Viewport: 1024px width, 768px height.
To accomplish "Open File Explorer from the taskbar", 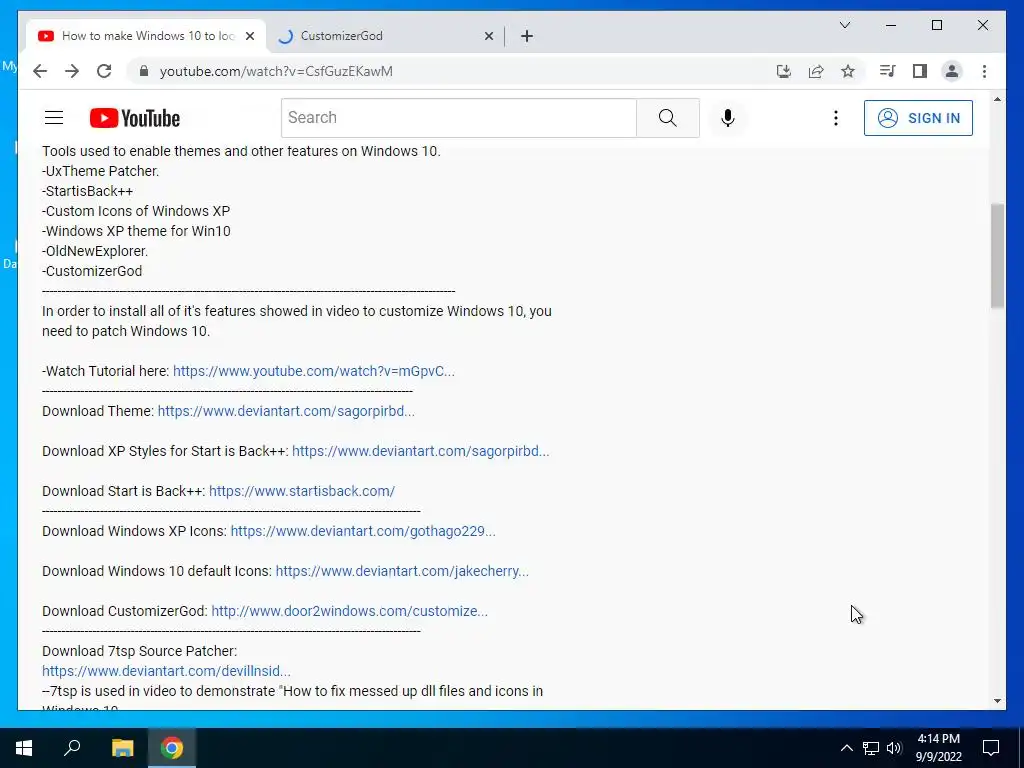I will point(122,748).
